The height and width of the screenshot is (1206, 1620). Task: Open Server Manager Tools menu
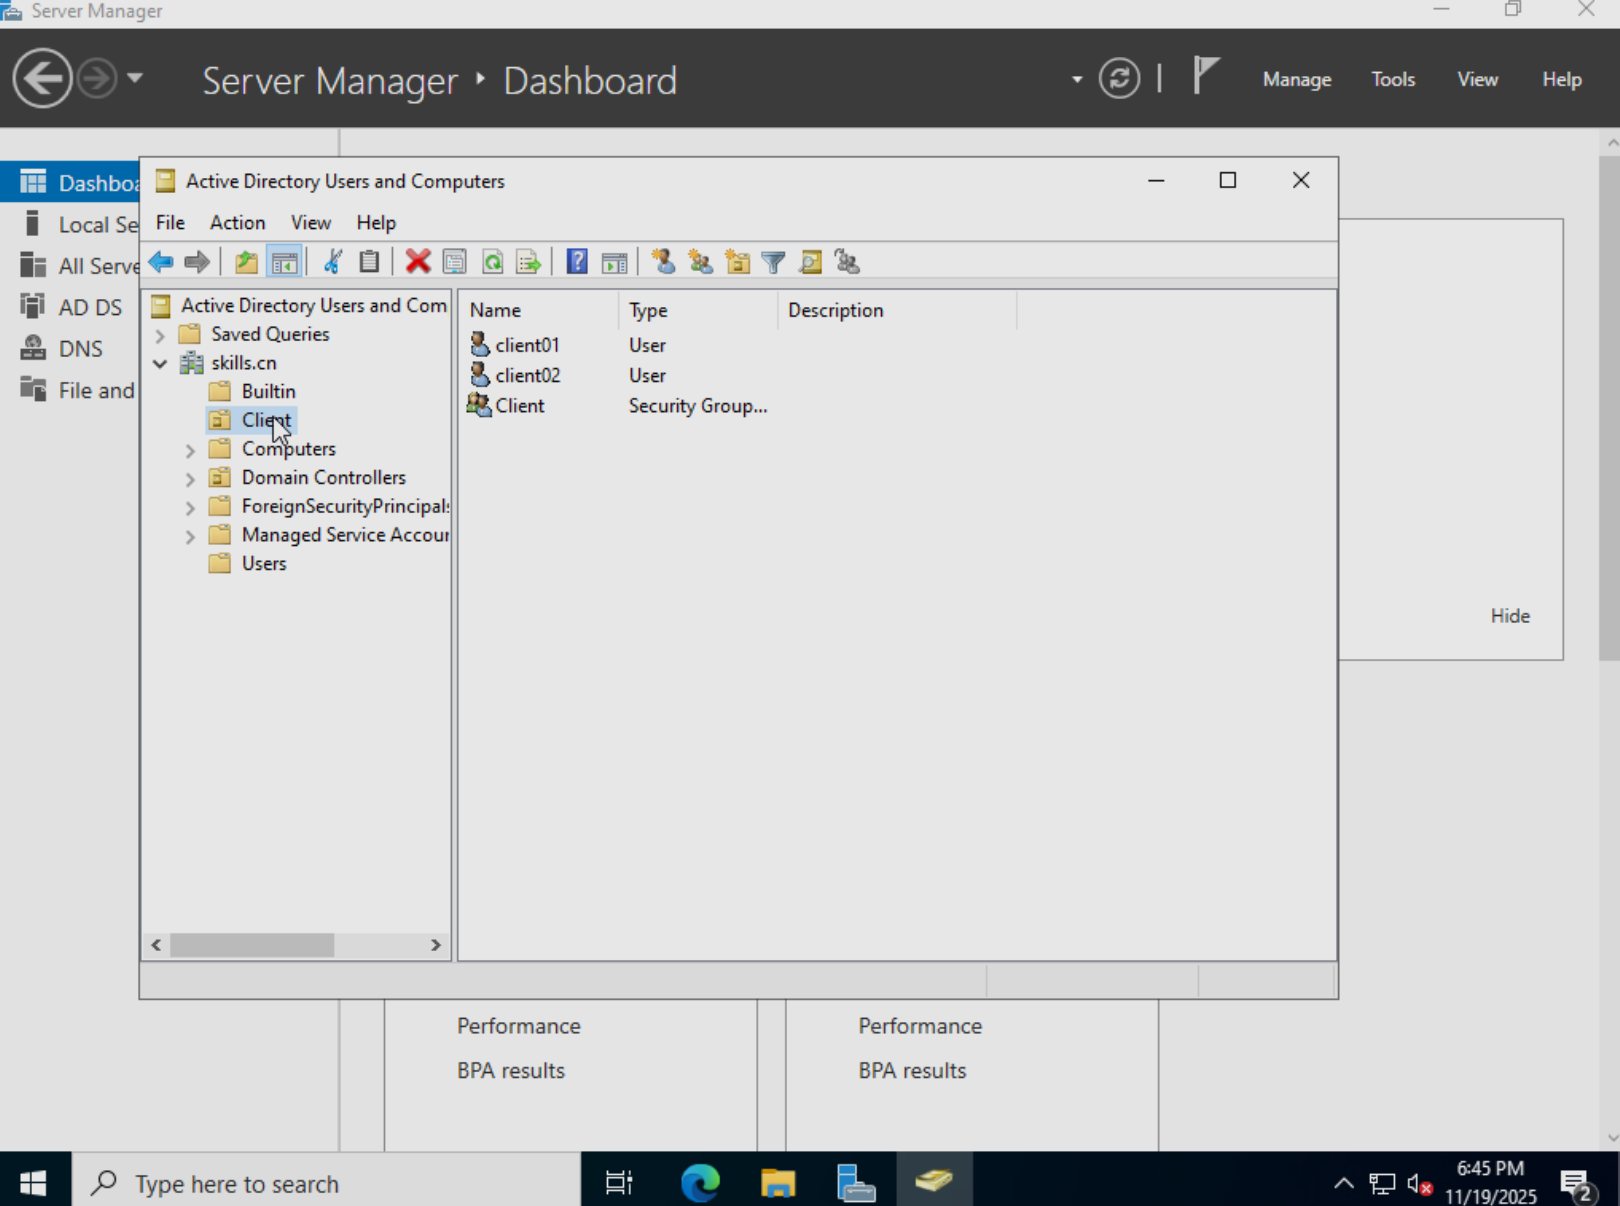pos(1393,79)
